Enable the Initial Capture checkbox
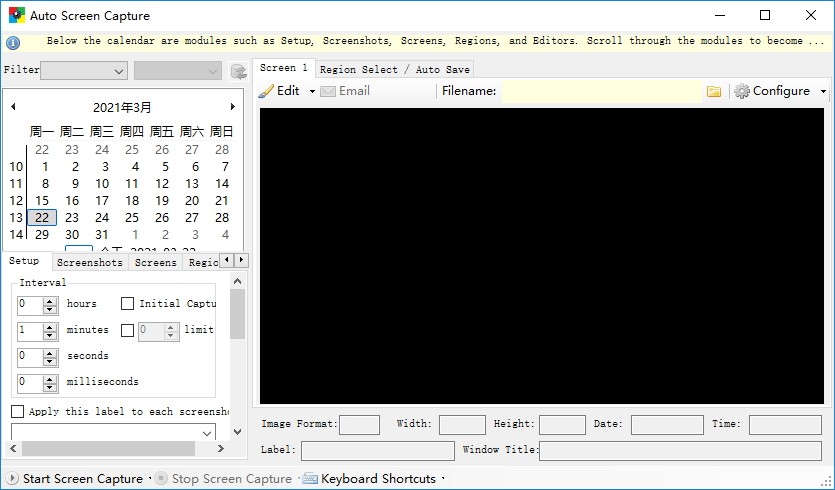This screenshot has width=835, height=490. pyautogui.click(x=127, y=304)
